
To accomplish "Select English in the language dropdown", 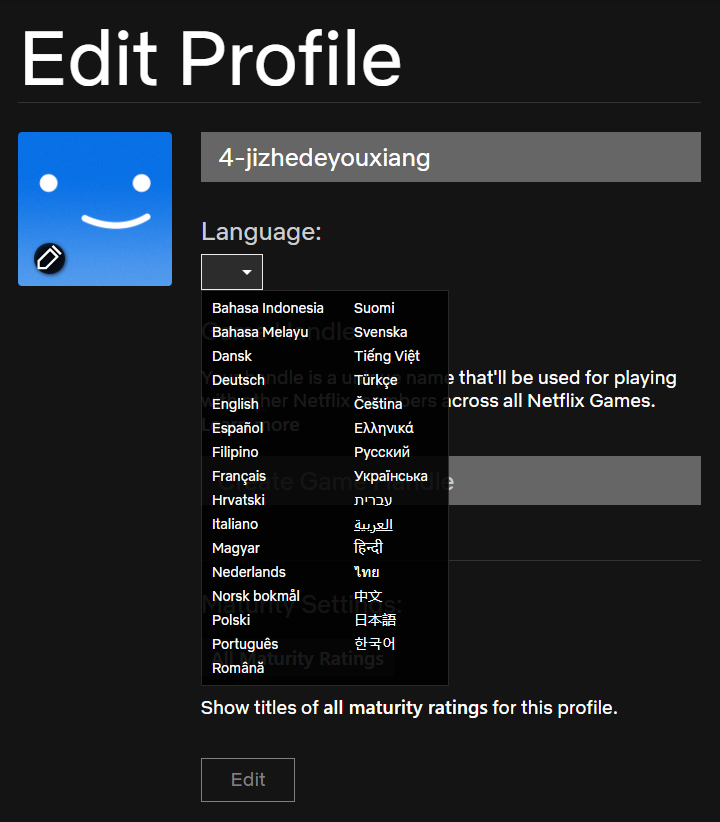I will (x=235, y=404).
